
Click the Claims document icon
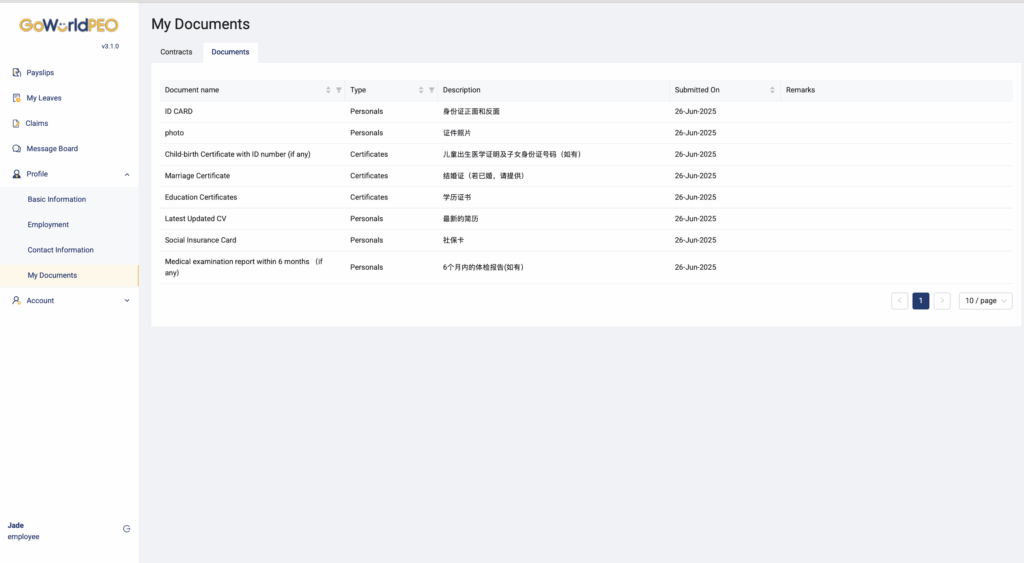(x=16, y=124)
